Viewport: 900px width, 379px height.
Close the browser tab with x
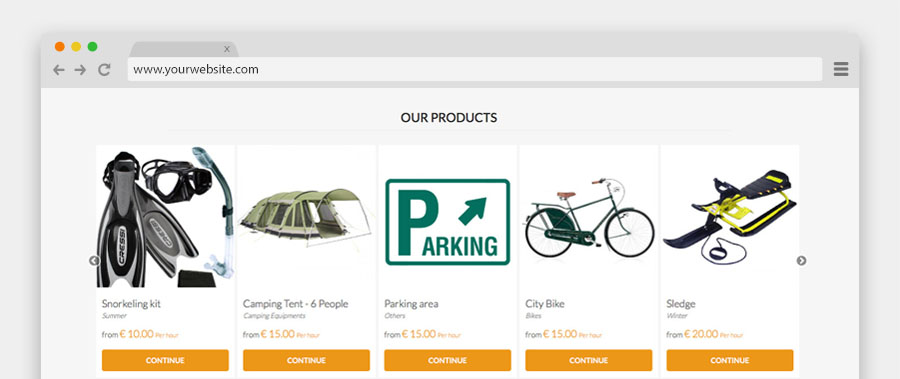coord(227,49)
